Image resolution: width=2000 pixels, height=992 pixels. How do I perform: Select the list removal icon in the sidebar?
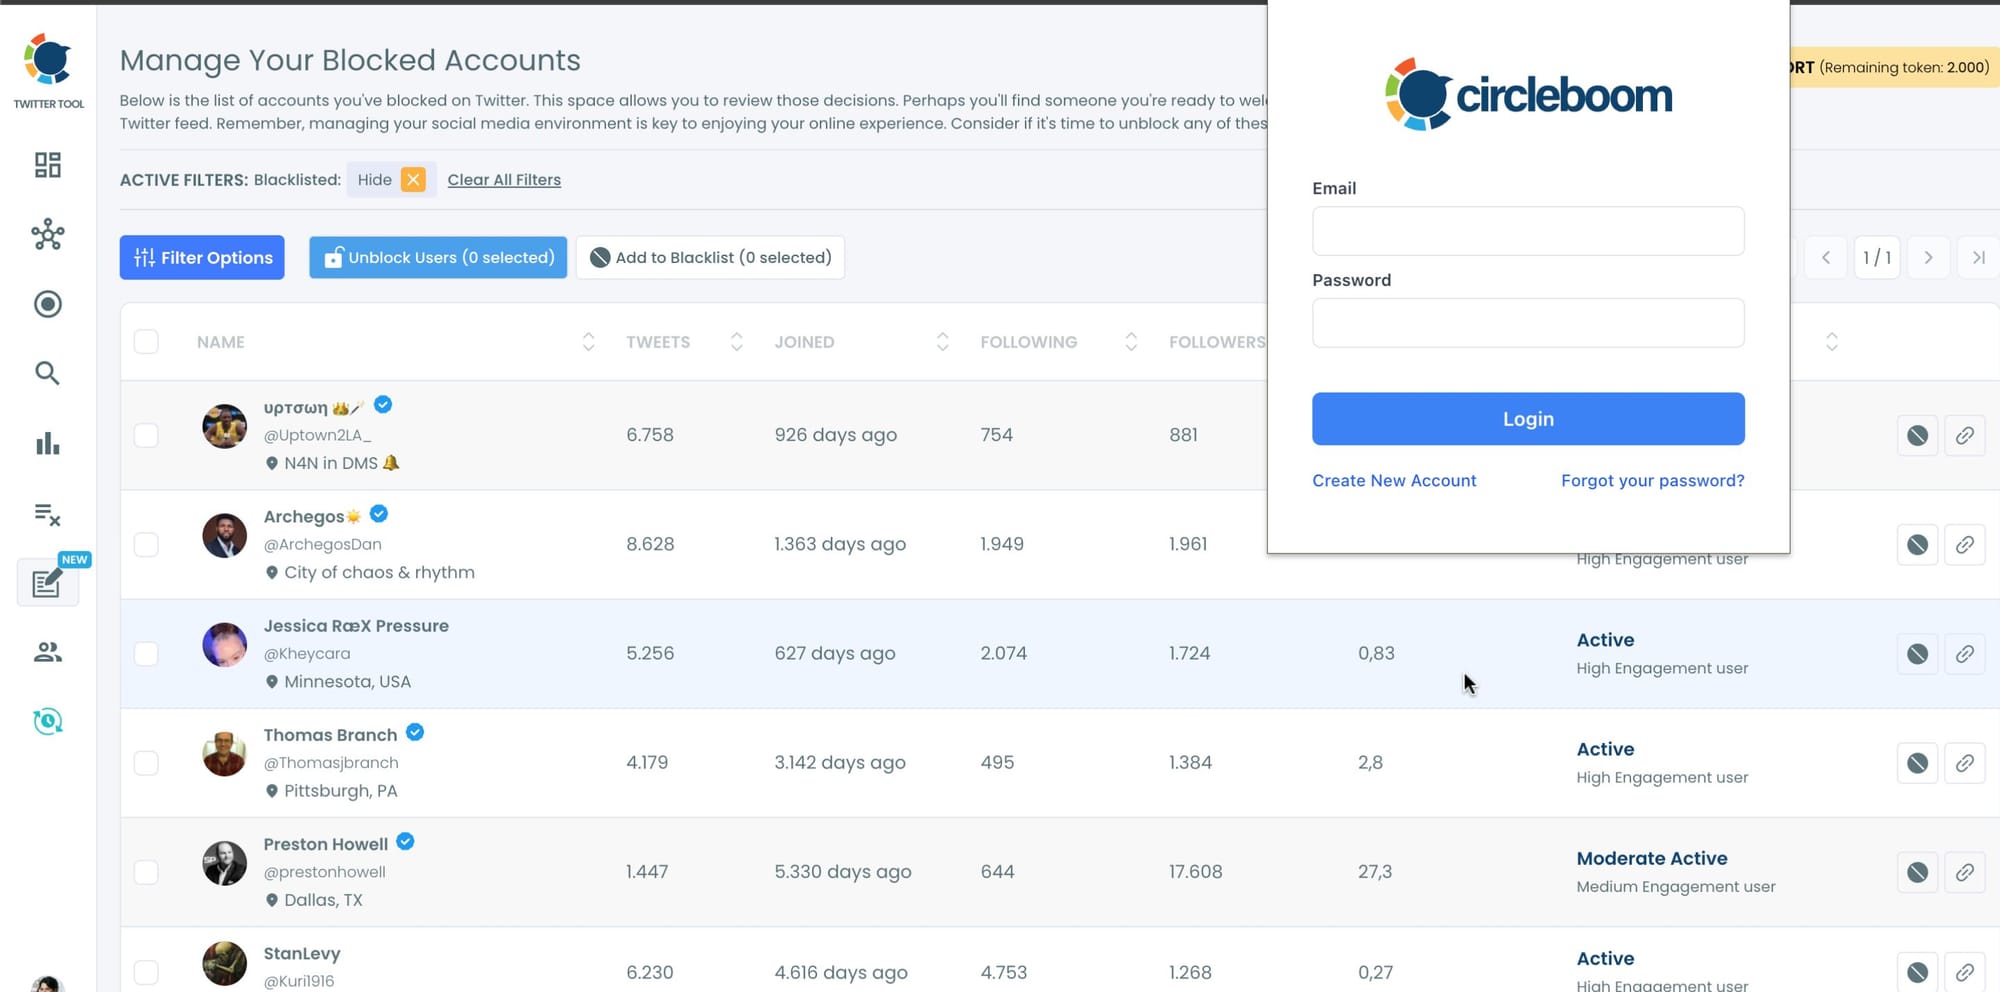click(46, 513)
